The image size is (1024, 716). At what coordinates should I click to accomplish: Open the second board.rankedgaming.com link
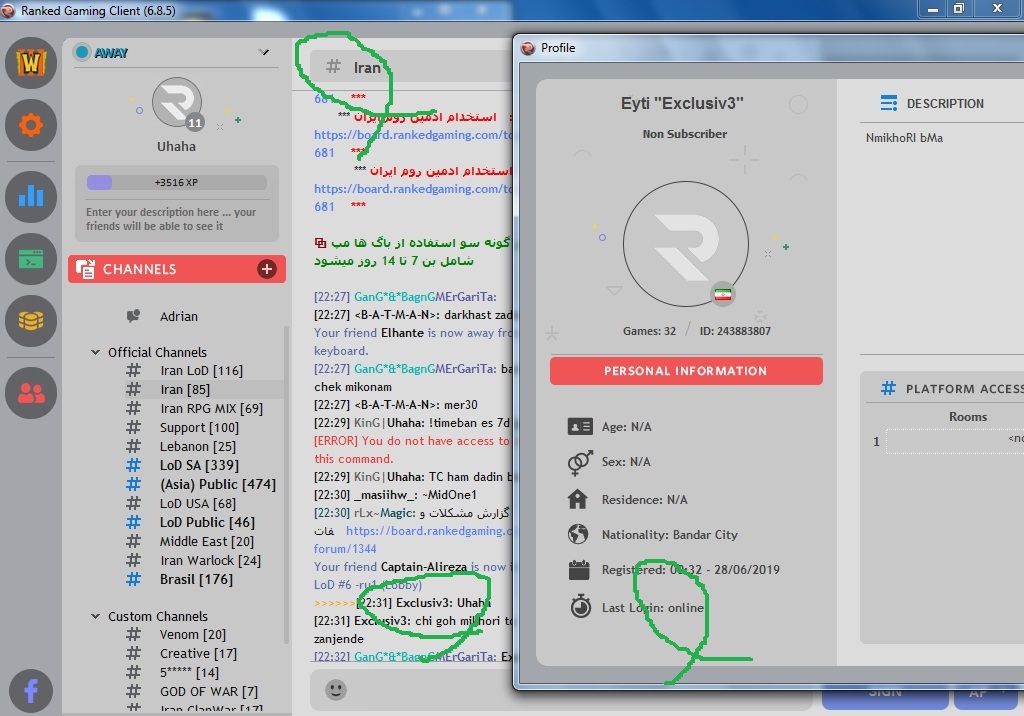click(x=413, y=189)
